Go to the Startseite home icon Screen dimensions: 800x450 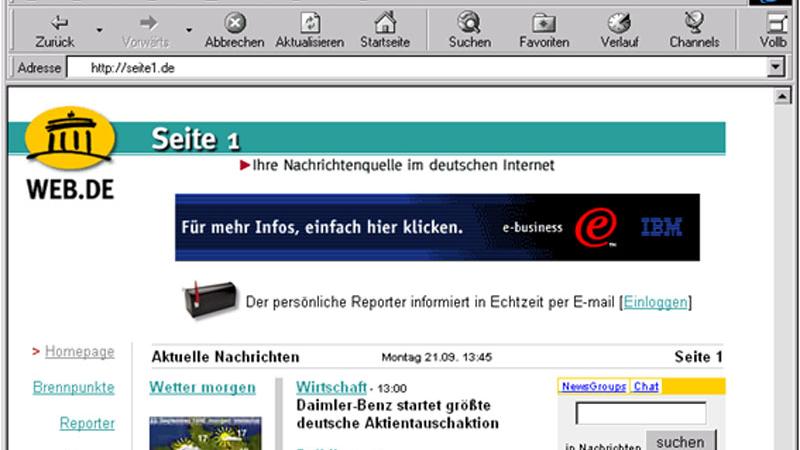[385, 31]
